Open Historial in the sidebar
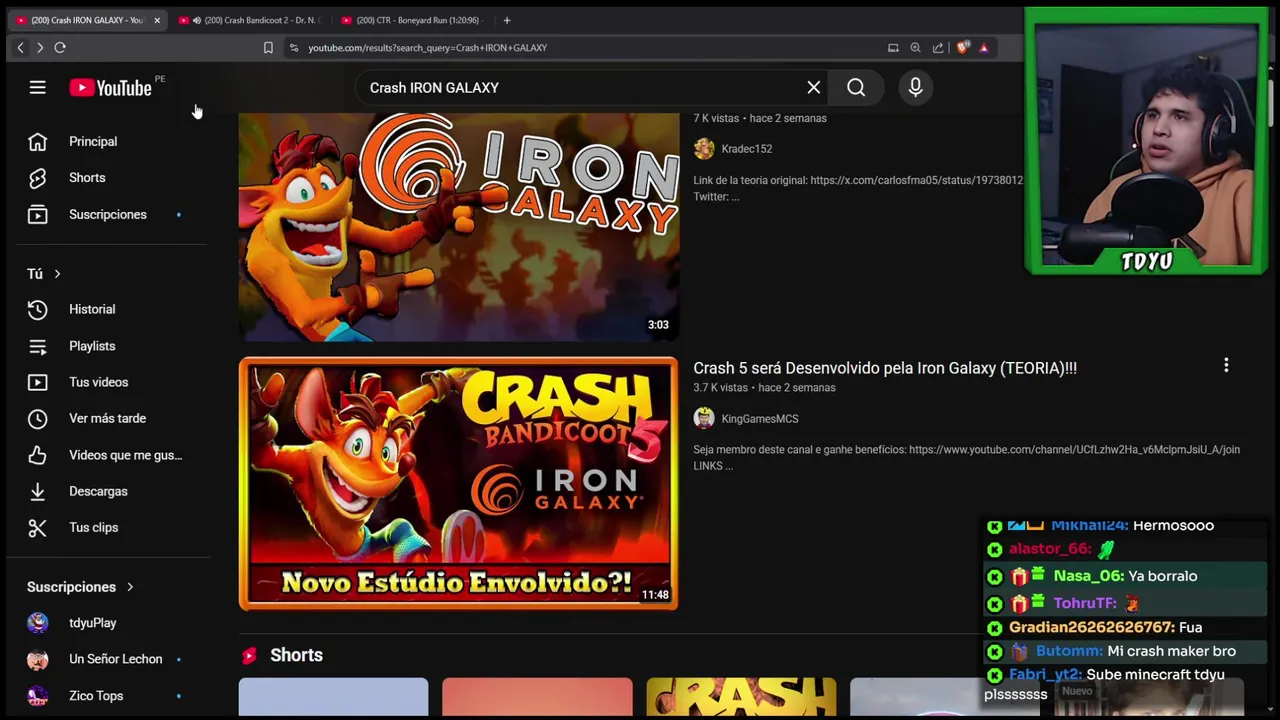 click(92, 309)
